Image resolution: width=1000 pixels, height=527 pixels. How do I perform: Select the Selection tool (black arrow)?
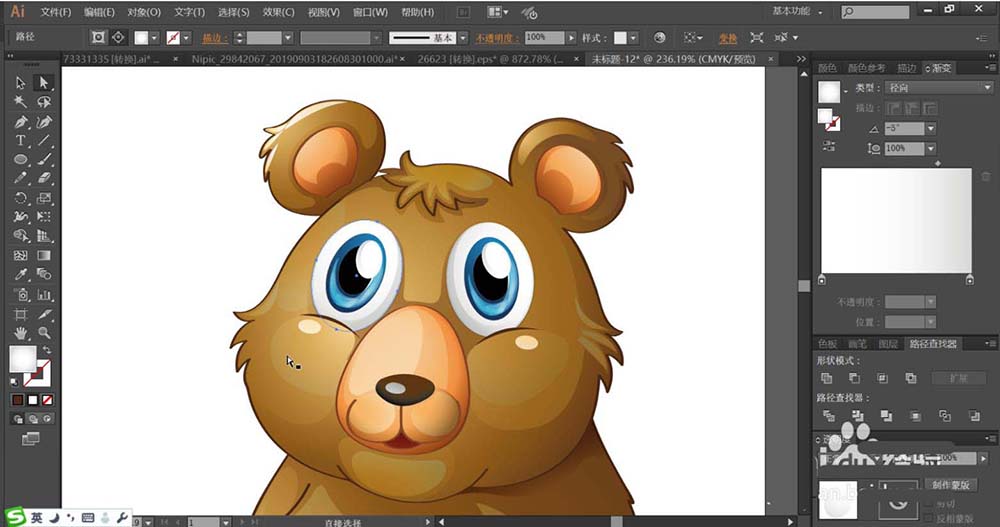20,83
